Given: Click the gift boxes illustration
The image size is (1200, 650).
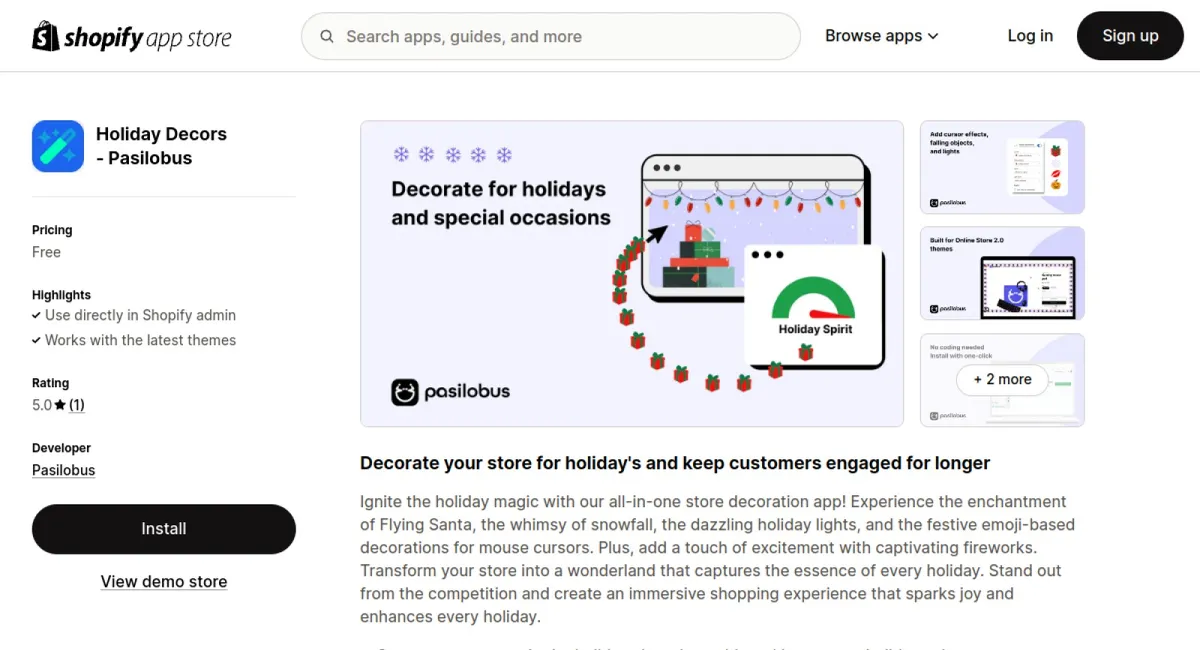Looking at the screenshot, I should pos(700,257).
